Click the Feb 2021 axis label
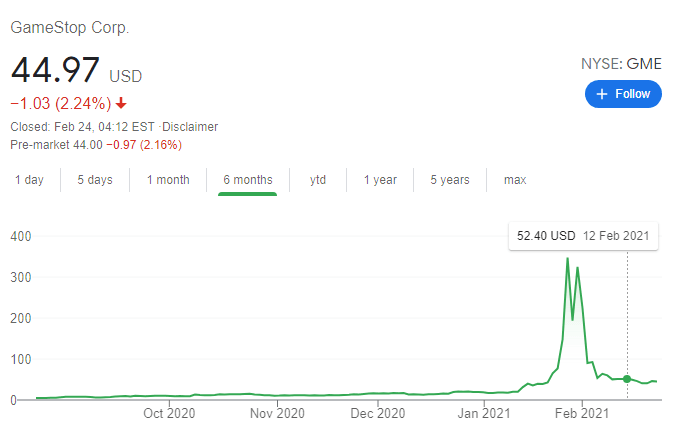This screenshot has width=686, height=437. point(581,412)
